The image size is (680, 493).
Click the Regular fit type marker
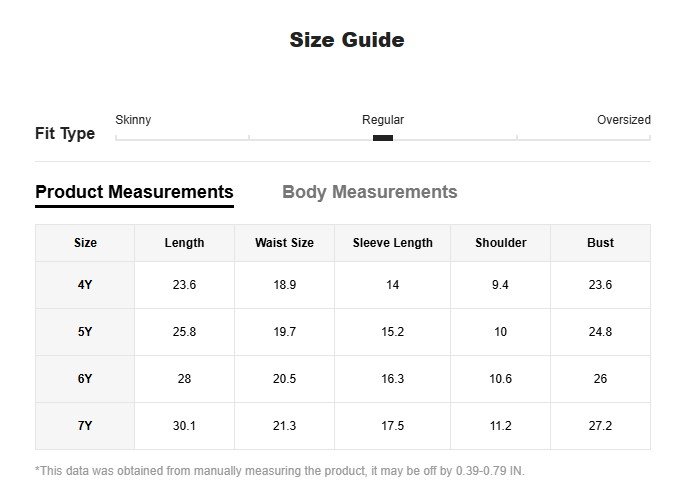382,137
